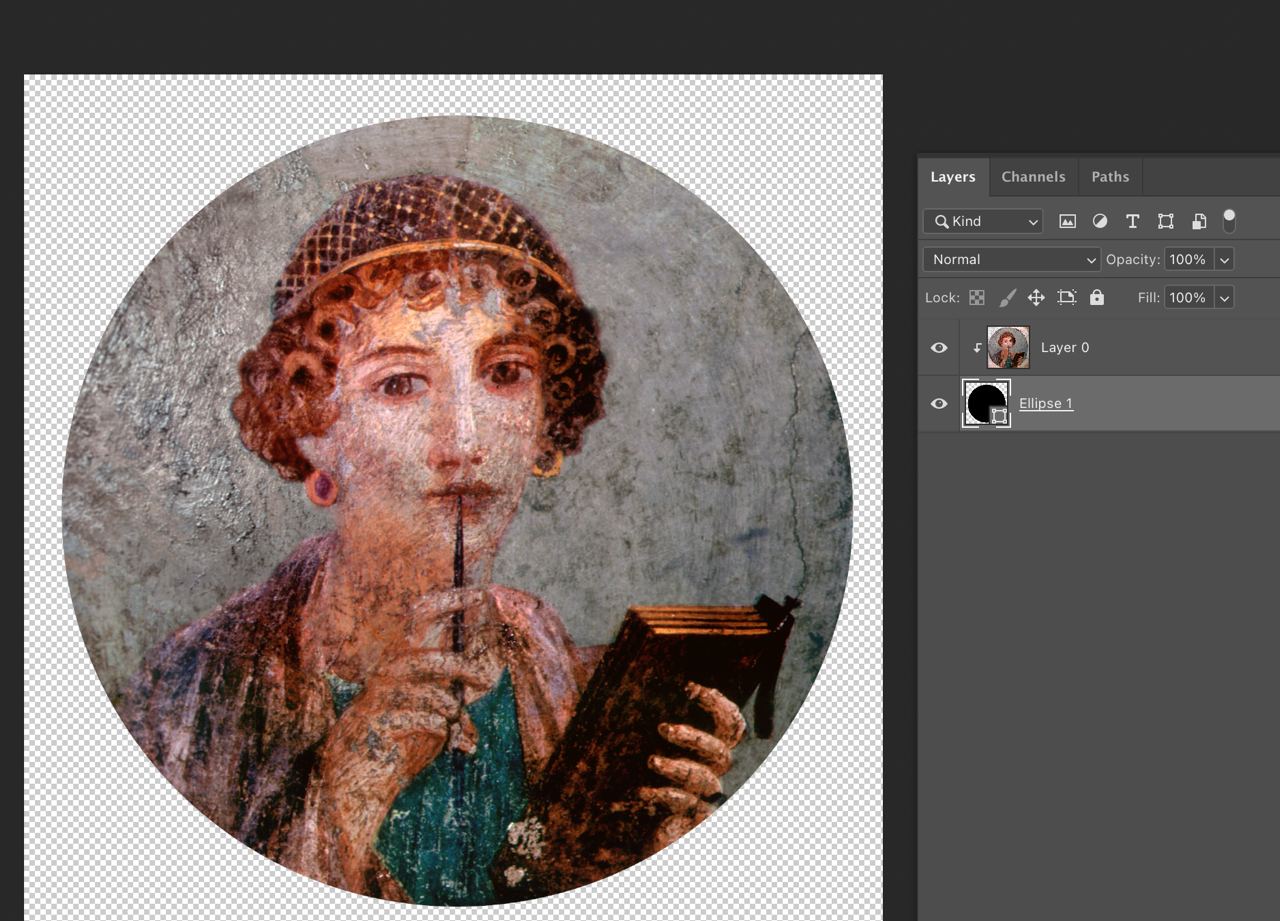Open the Kind filter dropdown
Image resolution: width=1280 pixels, height=921 pixels.
pyautogui.click(x=983, y=221)
